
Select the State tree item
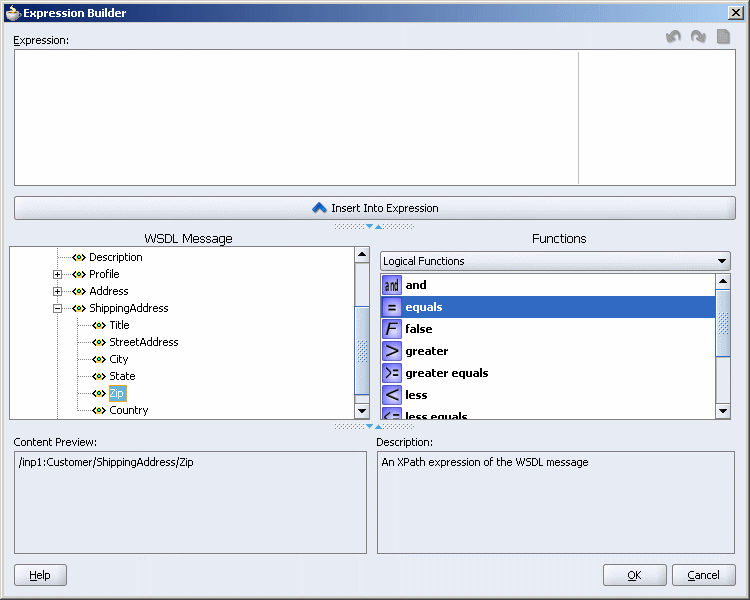pyautogui.click(x=122, y=377)
